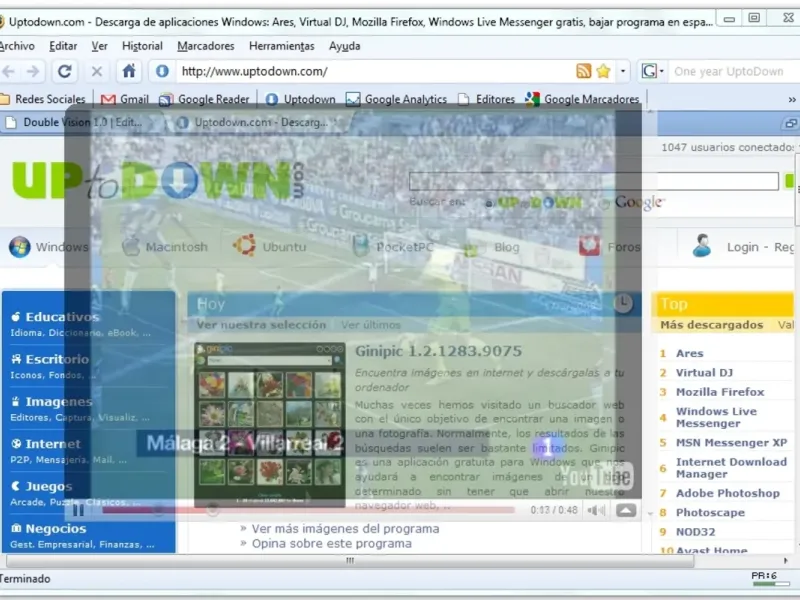Open the Gmail bookmark
Screen dimensions: 800x600
click(x=125, y=99)
